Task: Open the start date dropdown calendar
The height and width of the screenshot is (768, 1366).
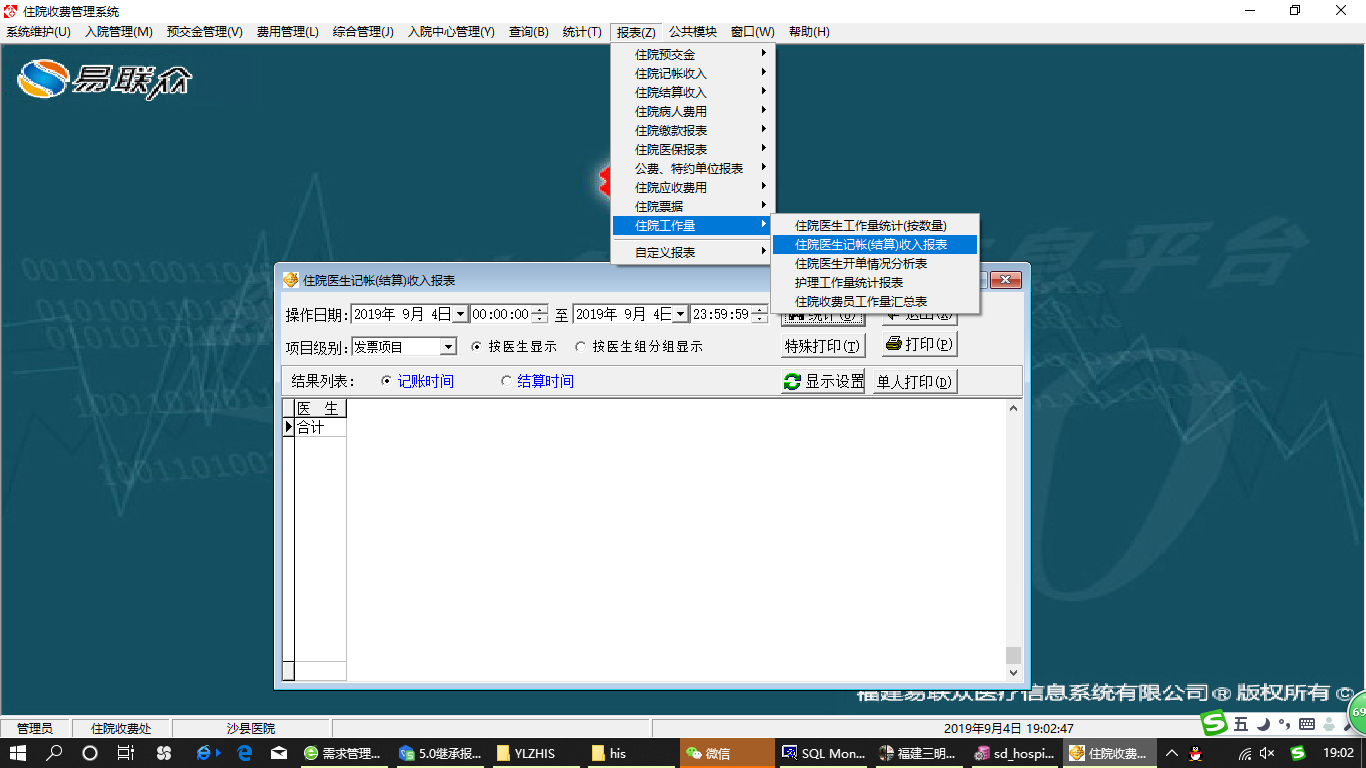Action: click(x=460, y=314)
